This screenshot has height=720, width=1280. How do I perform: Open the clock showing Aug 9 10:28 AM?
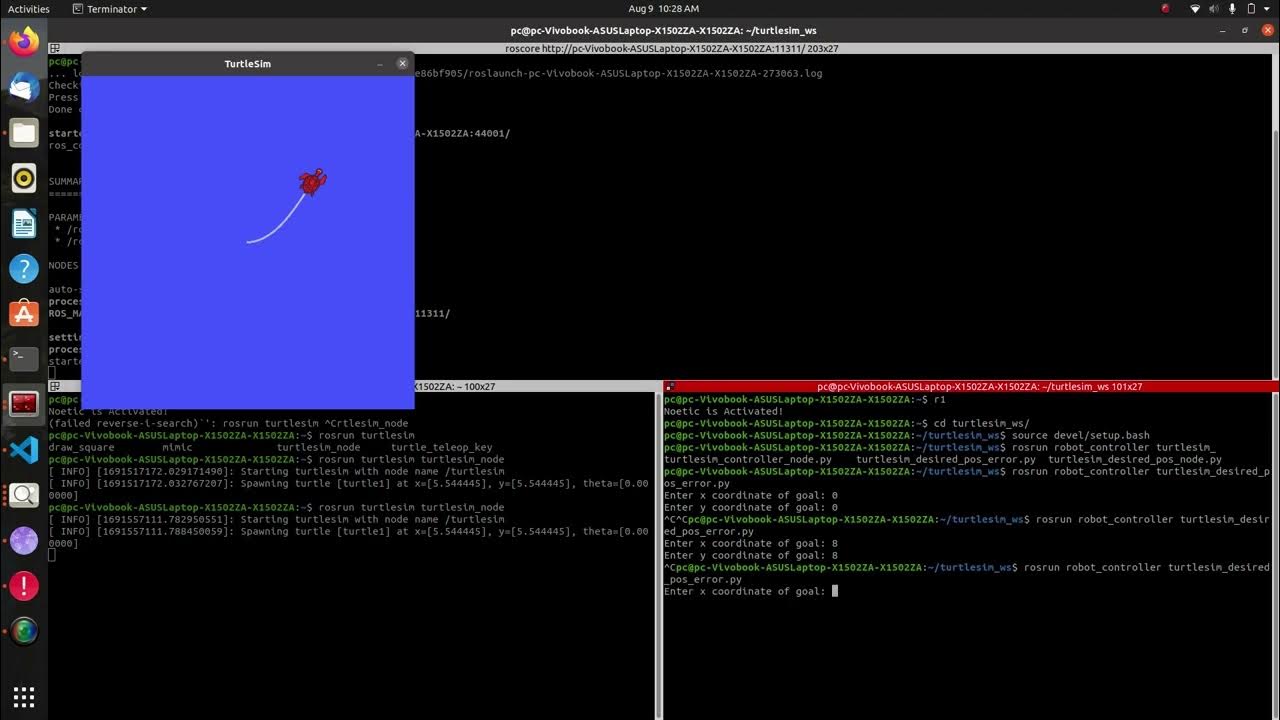pos(663,9)
